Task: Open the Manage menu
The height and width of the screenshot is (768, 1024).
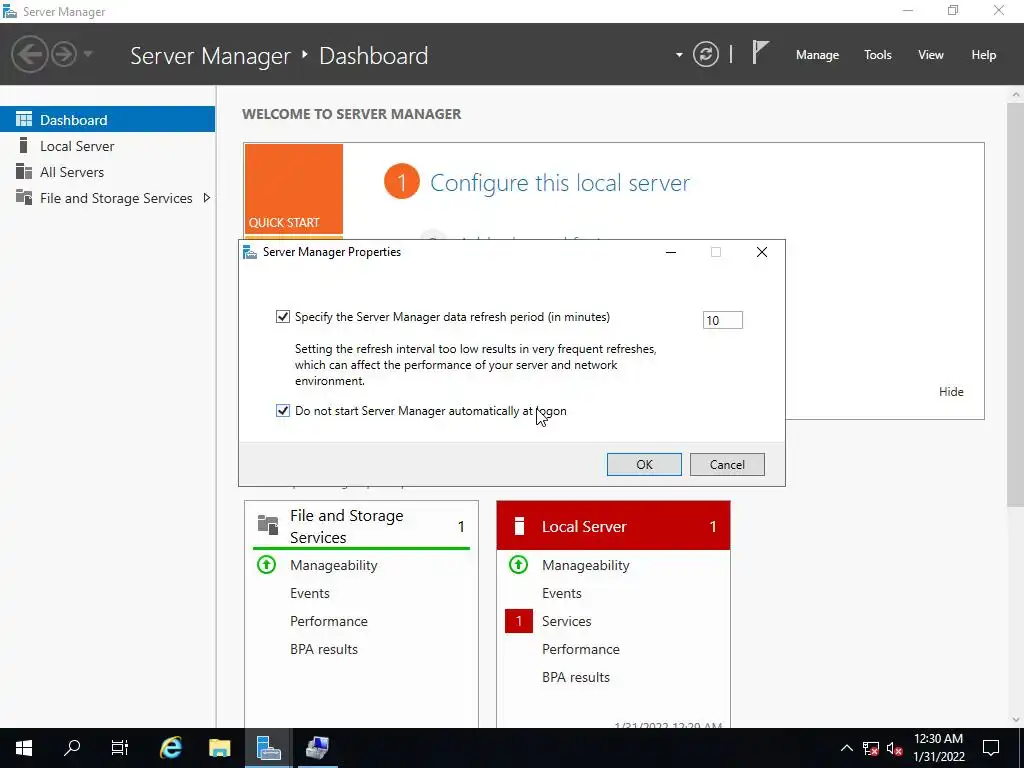Action: click(x=817, y=55)
